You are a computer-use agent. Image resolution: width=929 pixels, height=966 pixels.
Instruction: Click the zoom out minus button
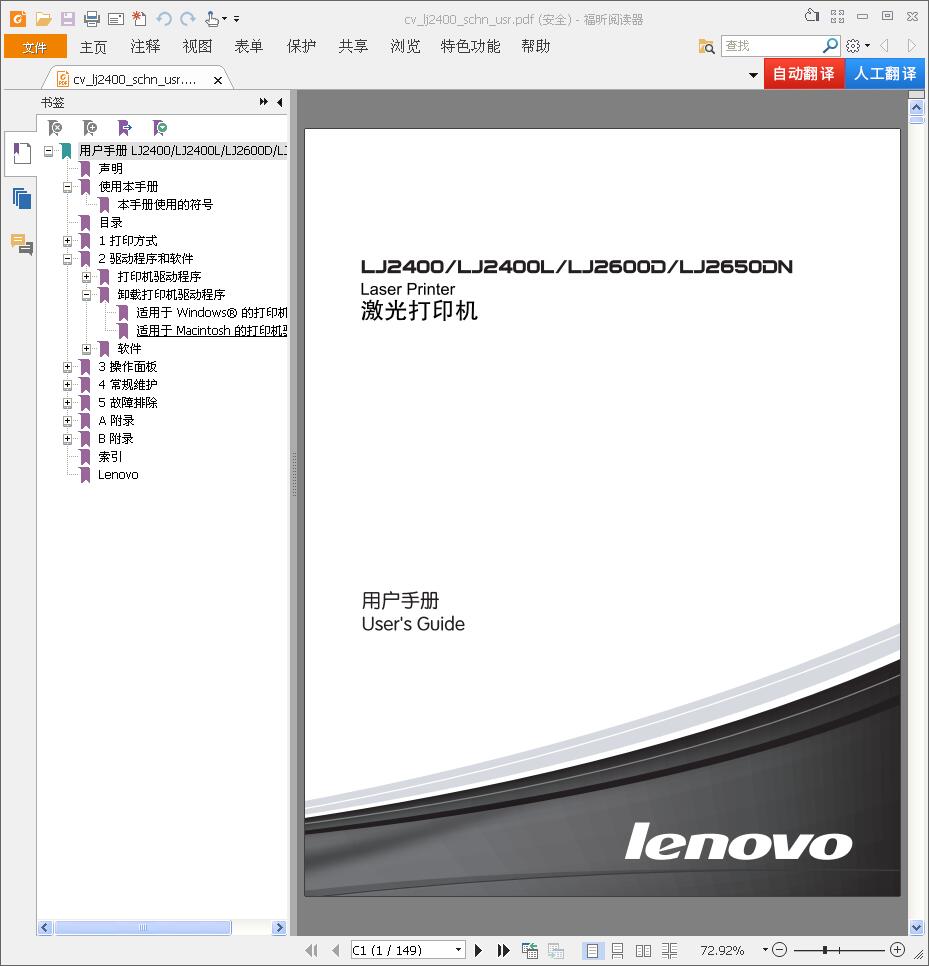click(x=779, y=950)
